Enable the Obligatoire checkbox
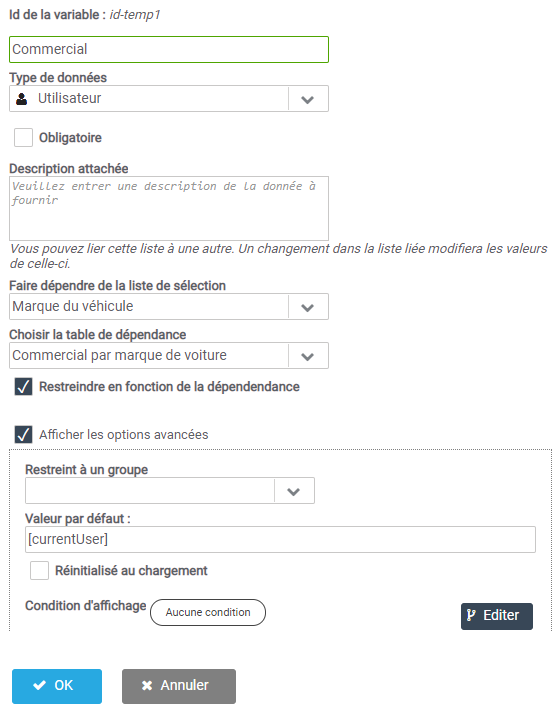 tap(23, 138)
